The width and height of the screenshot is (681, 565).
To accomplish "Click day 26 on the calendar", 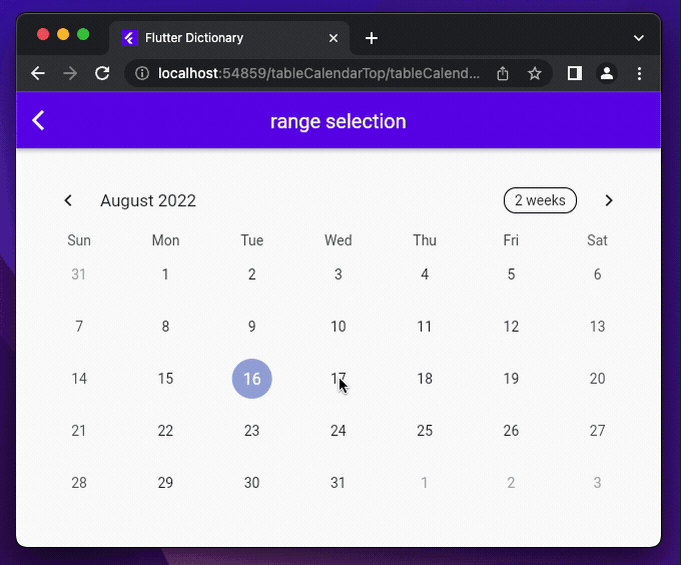I will point(511,431).
